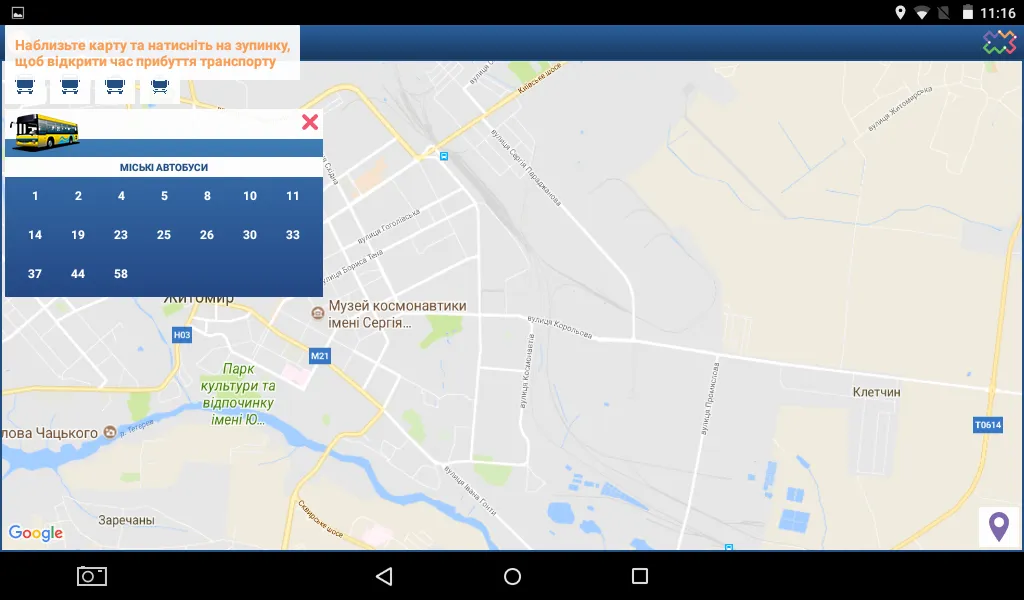Pick bus route 19
Image resolution: width=1024 pixels, height=600 pixels.
[78, 235]
